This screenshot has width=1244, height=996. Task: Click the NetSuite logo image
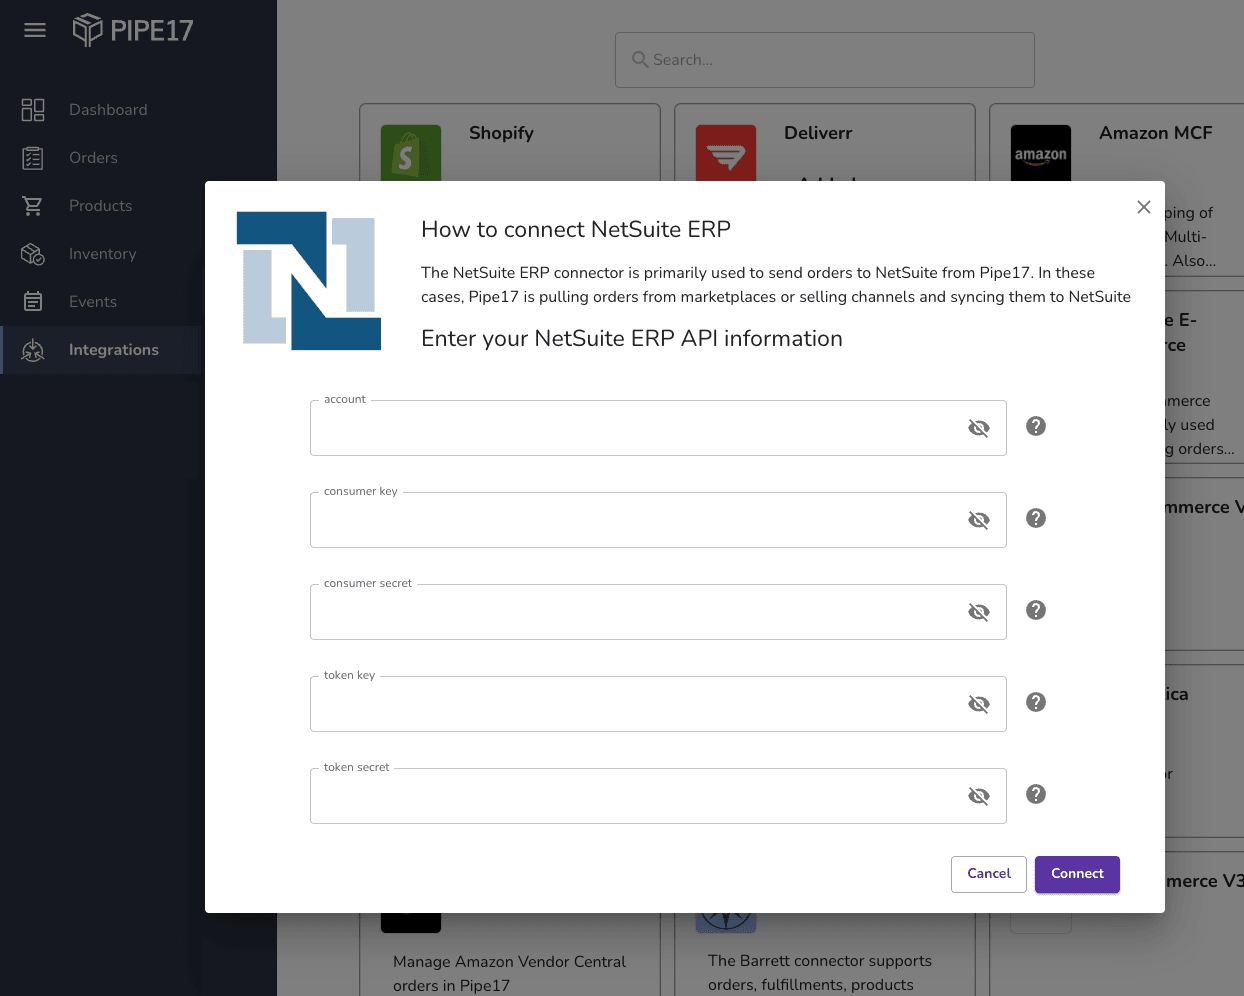click(x=309, y=281)
